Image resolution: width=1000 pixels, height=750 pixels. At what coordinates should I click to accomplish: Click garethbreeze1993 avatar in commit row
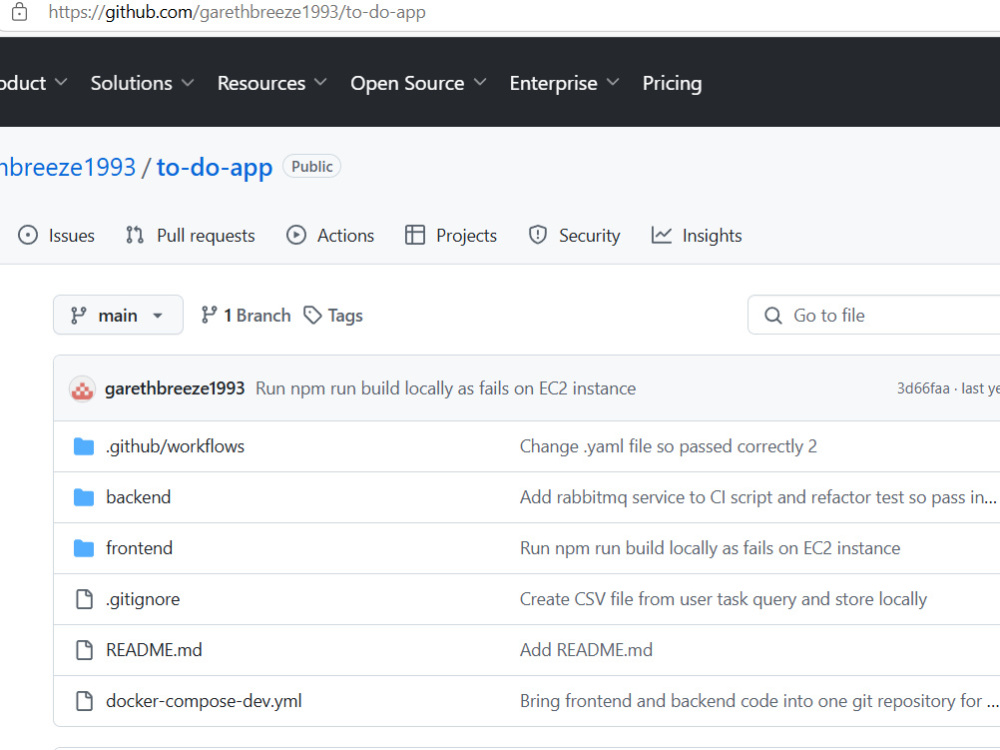click(82, 388)
